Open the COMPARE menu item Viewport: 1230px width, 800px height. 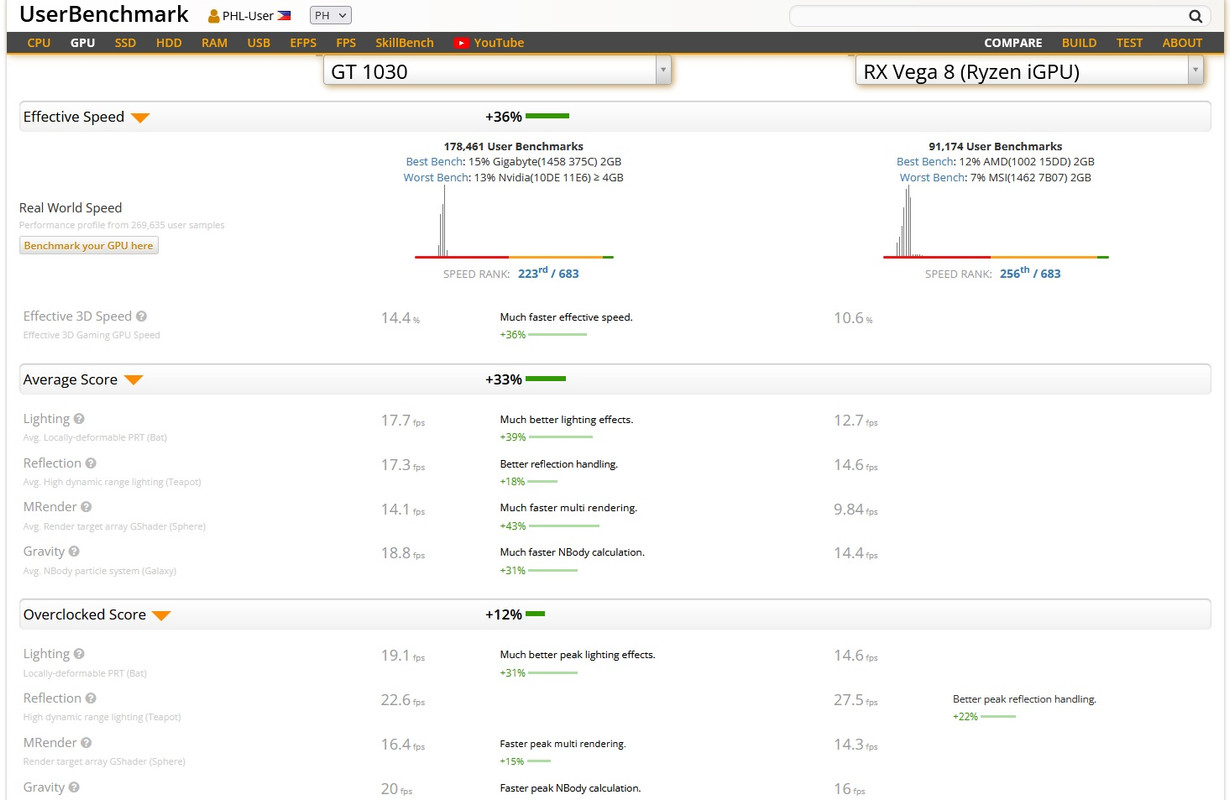1013,43
